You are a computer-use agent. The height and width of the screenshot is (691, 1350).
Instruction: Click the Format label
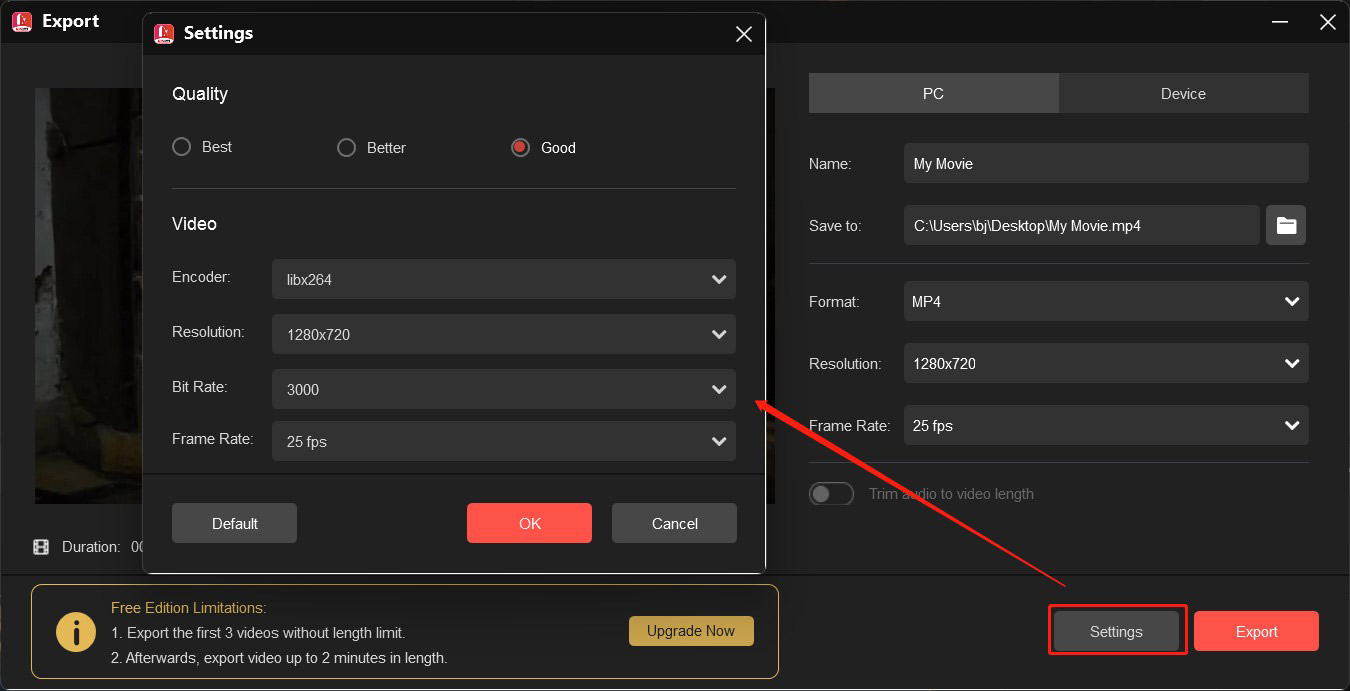(x=834, y=301)
